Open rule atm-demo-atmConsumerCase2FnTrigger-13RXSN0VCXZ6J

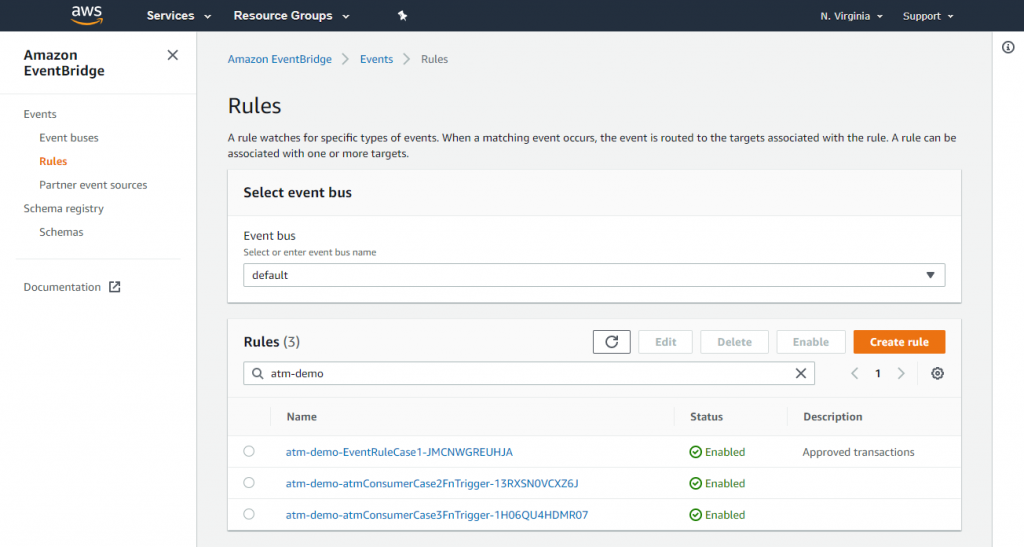click(432, 484)
